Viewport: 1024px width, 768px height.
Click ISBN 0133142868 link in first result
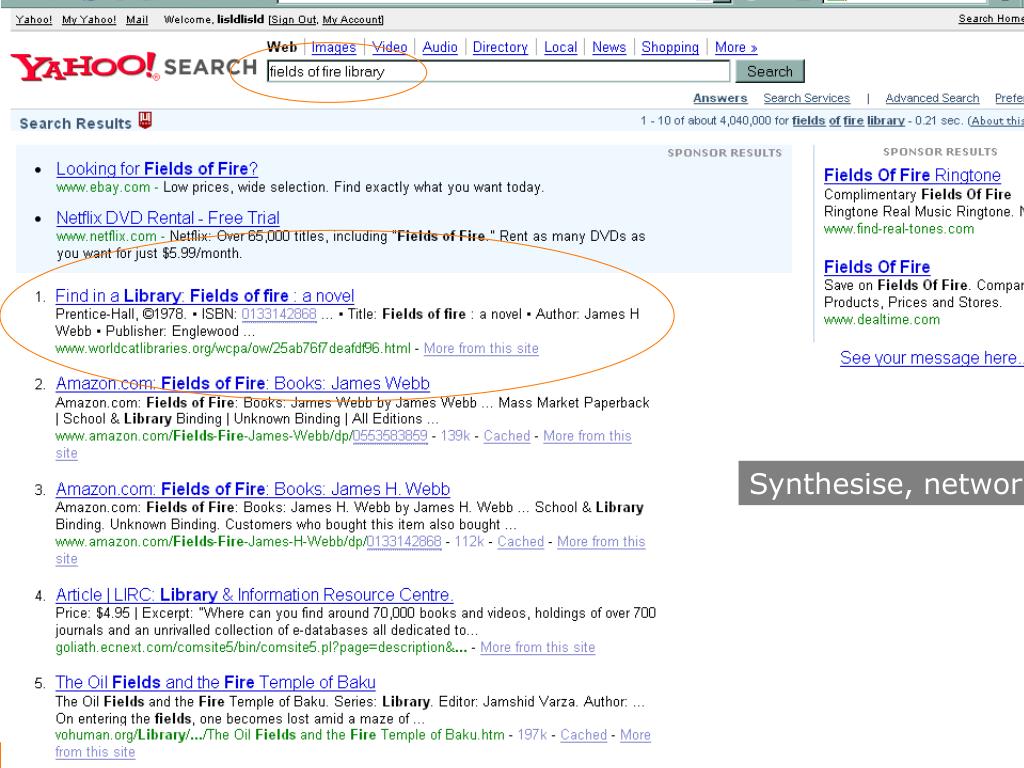(279, 314)
